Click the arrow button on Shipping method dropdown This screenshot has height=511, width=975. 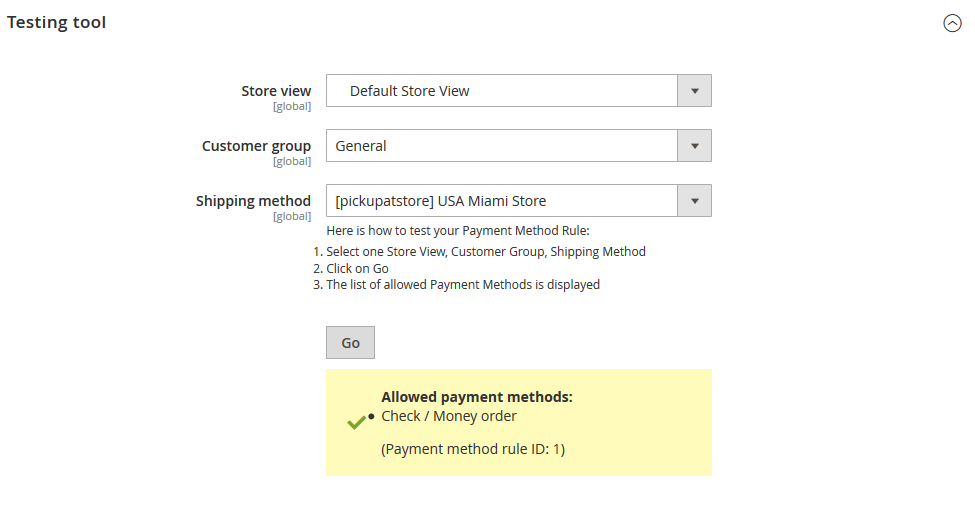tap(695, 201)
